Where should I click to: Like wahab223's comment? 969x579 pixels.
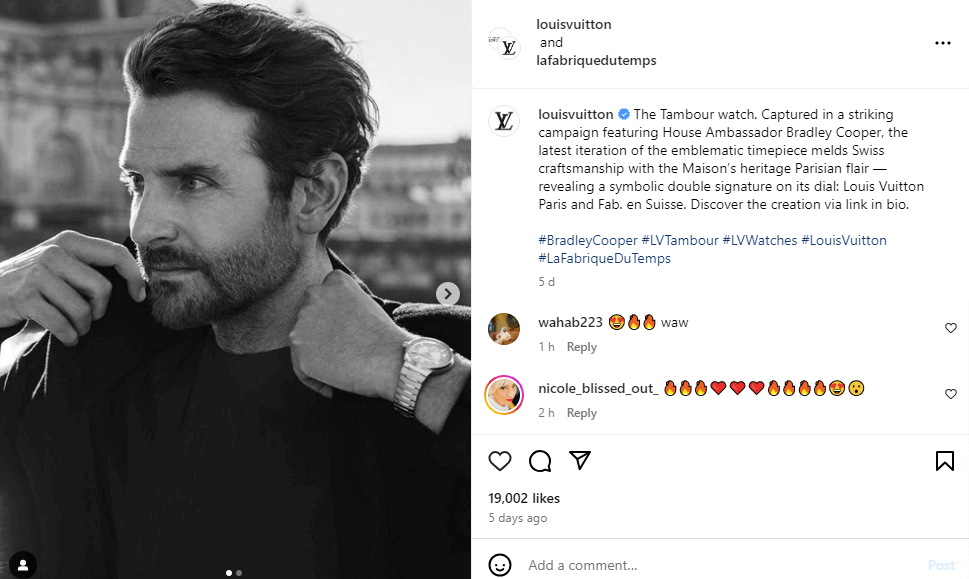click(x=951, y=328)
